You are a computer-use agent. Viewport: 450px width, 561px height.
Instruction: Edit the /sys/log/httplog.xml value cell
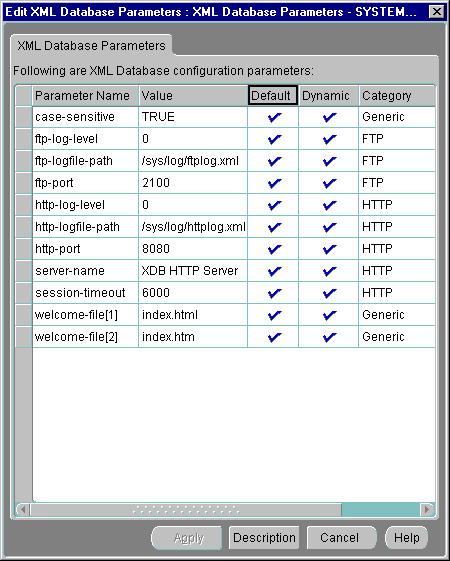[x=193, y=227]
